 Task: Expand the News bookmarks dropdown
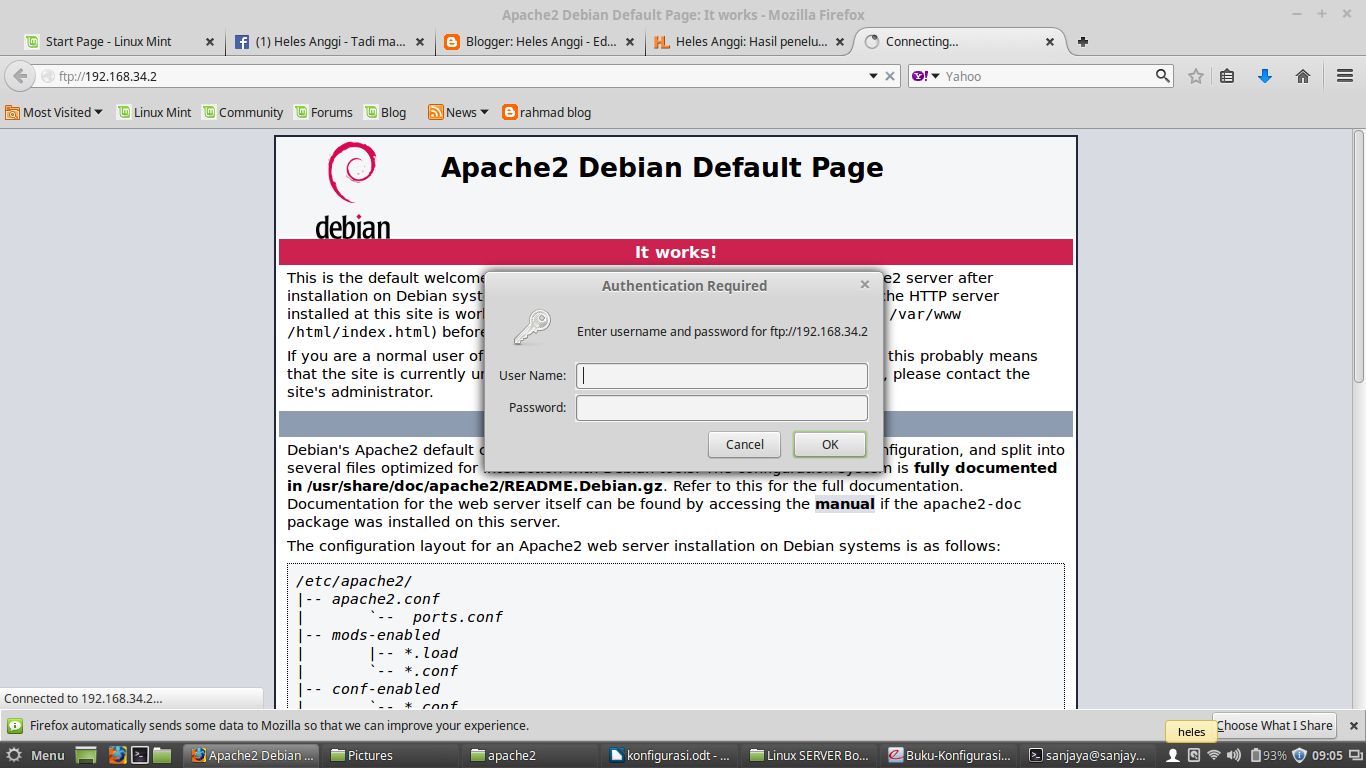[x=458, y=112]
